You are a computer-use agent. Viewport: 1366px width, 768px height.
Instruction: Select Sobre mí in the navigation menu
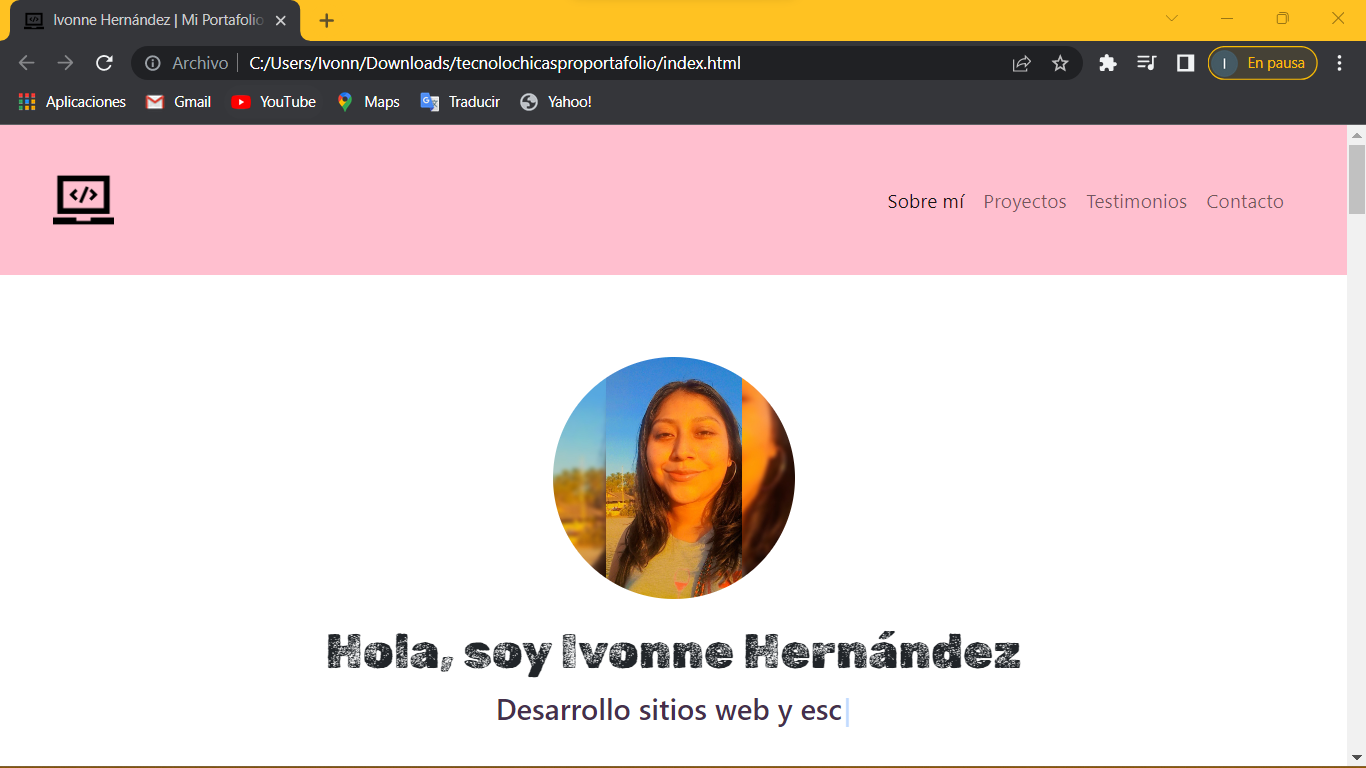pos(925,201)
